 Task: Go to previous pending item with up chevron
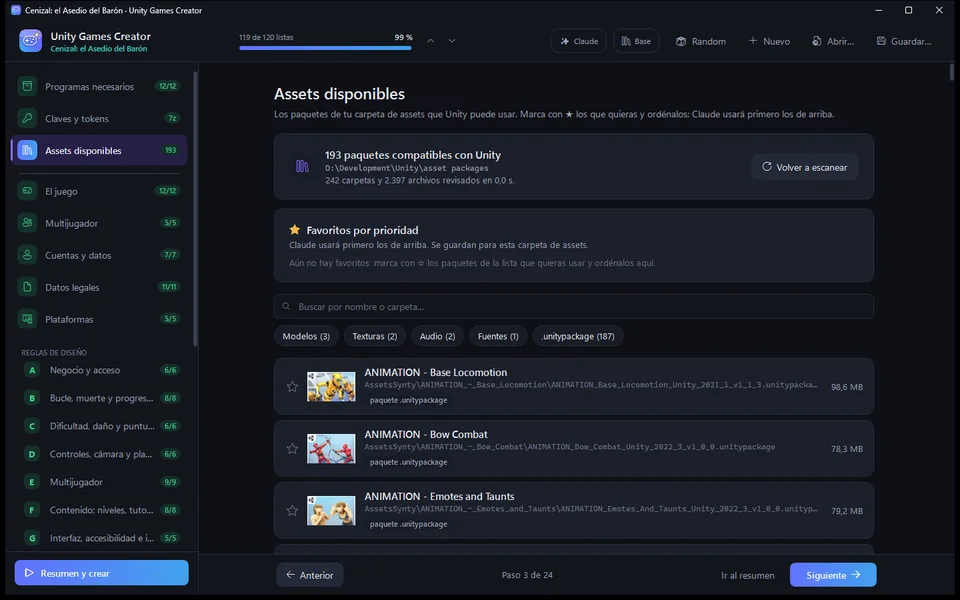pyautogui.click(x=430, y=40)
